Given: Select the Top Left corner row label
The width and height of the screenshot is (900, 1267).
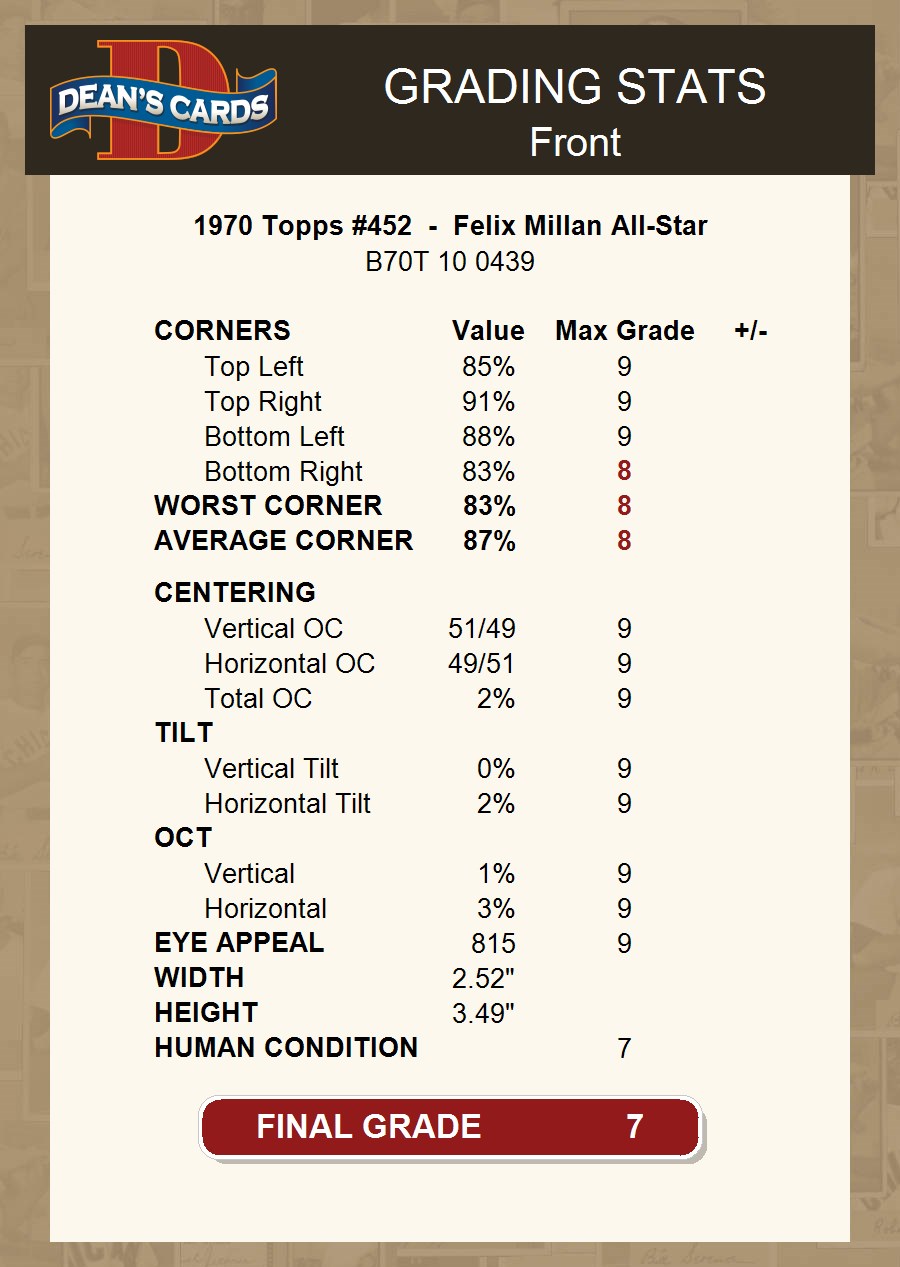Looking at the screenshot, I should 254,367.
